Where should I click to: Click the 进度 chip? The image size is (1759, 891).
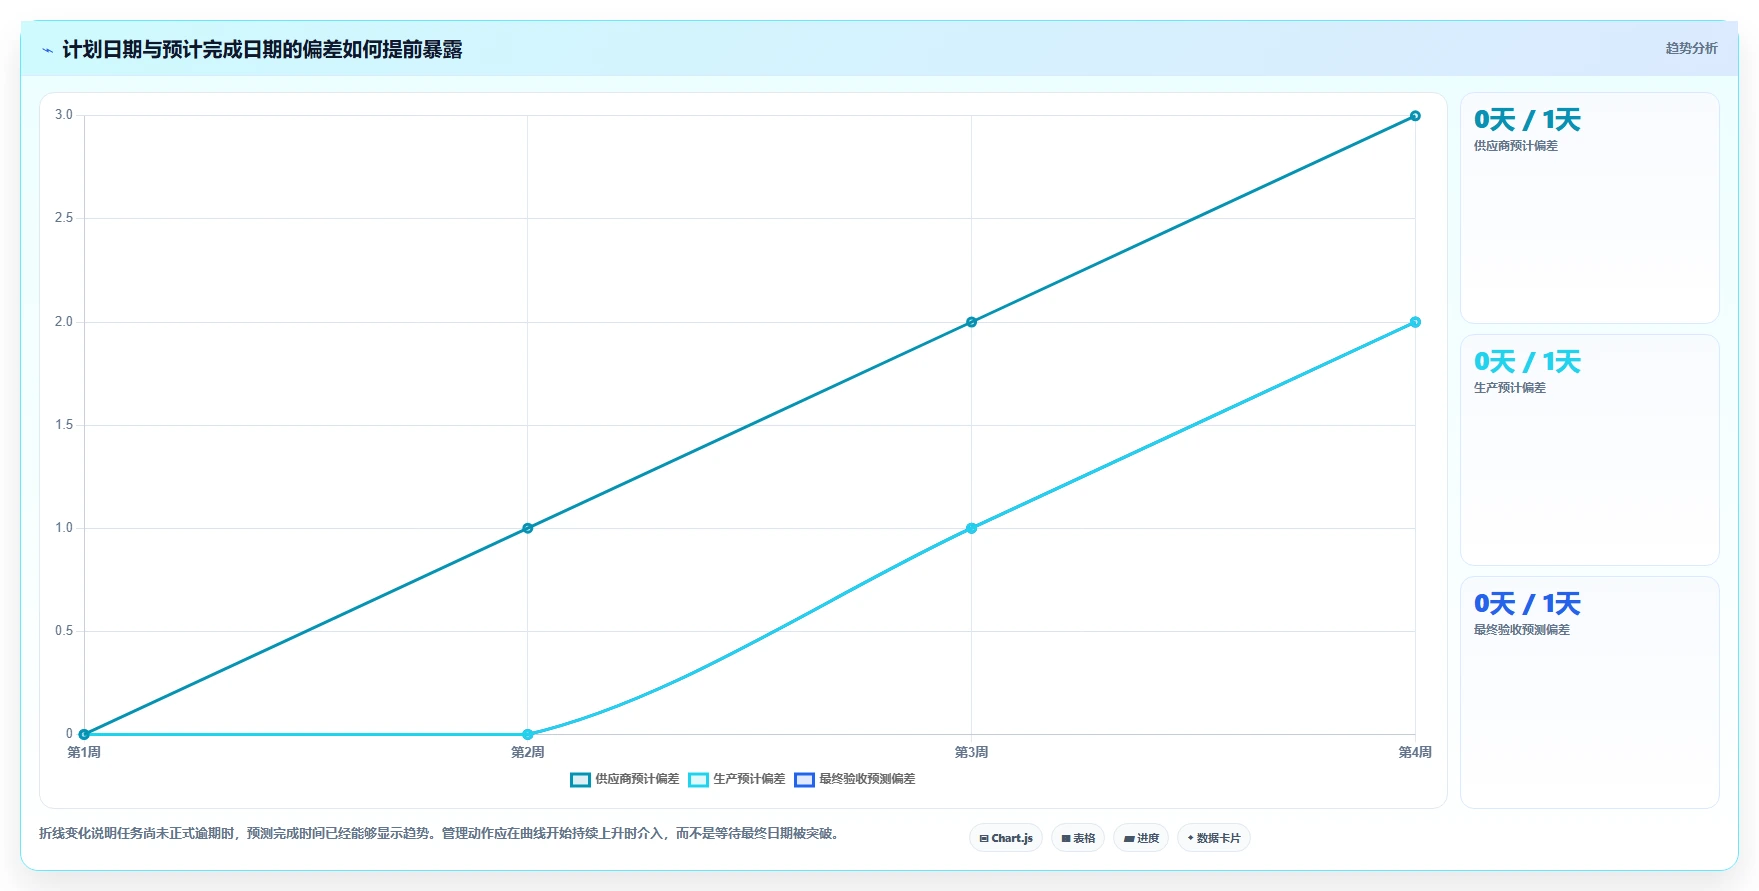pyautogui.click(x=1141, y=838)
